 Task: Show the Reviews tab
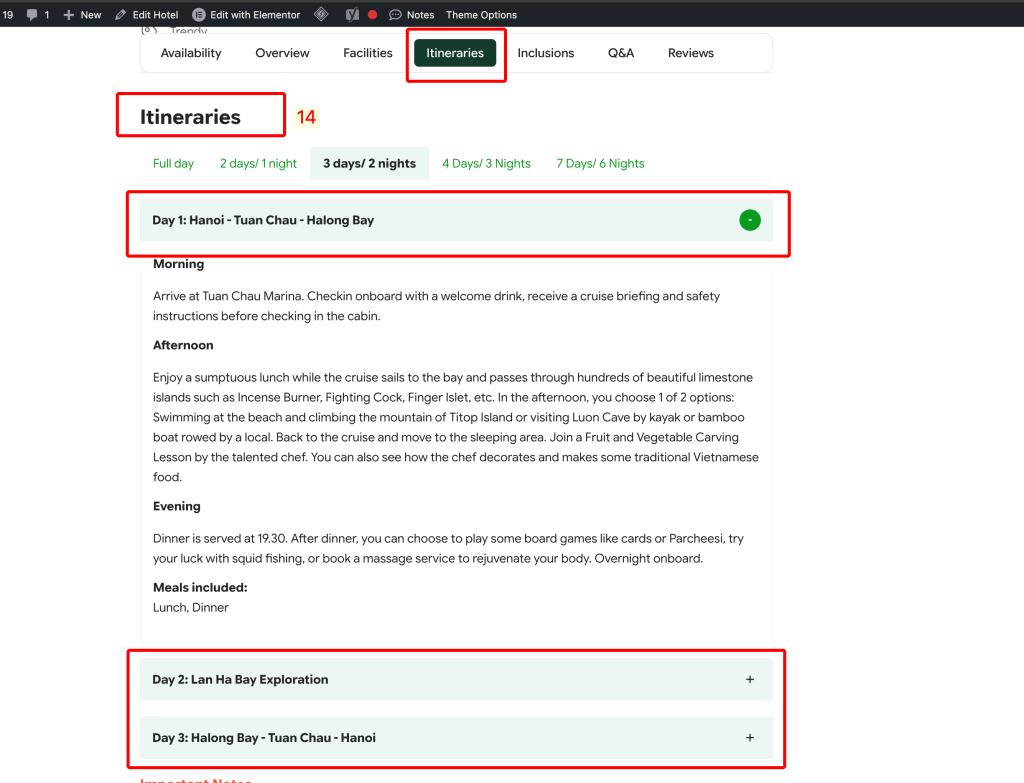[x=691, y=53]
